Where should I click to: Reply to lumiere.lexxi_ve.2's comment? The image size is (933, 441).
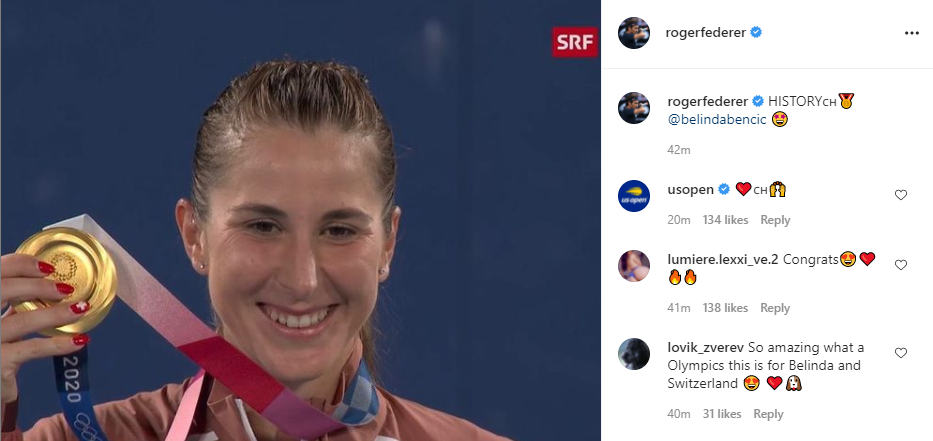pos(775,308)
